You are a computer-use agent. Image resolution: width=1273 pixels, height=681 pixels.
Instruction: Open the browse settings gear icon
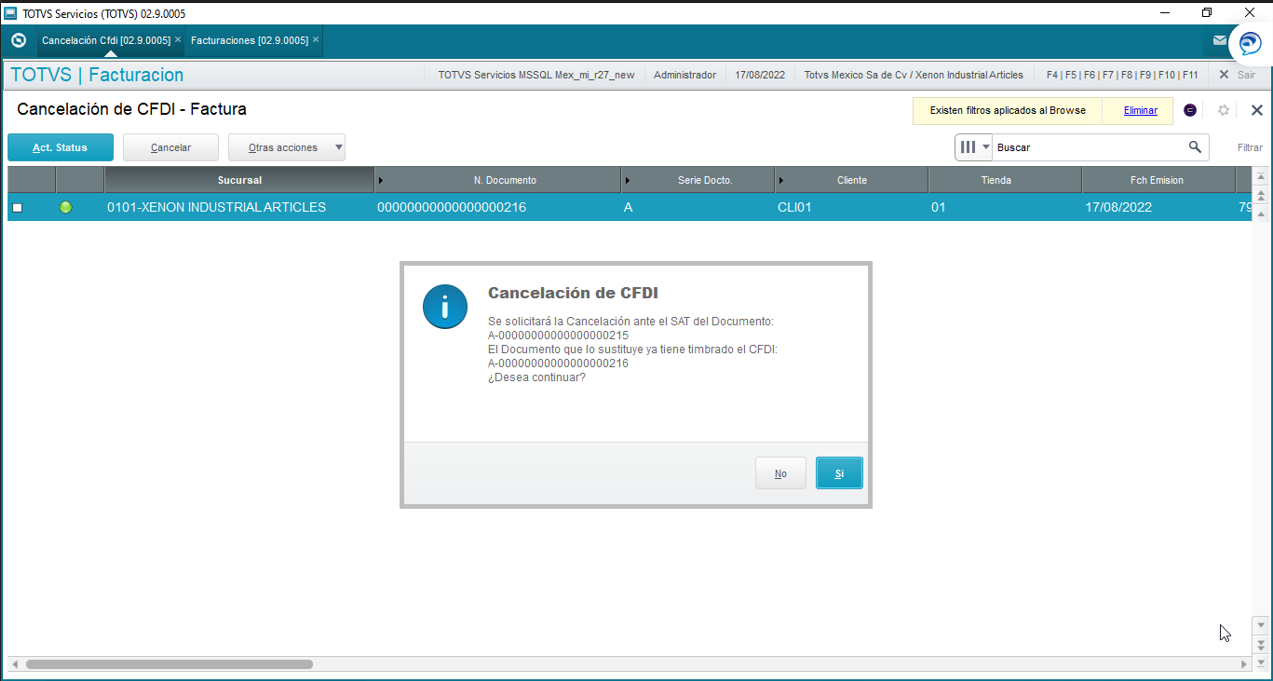1223,110
